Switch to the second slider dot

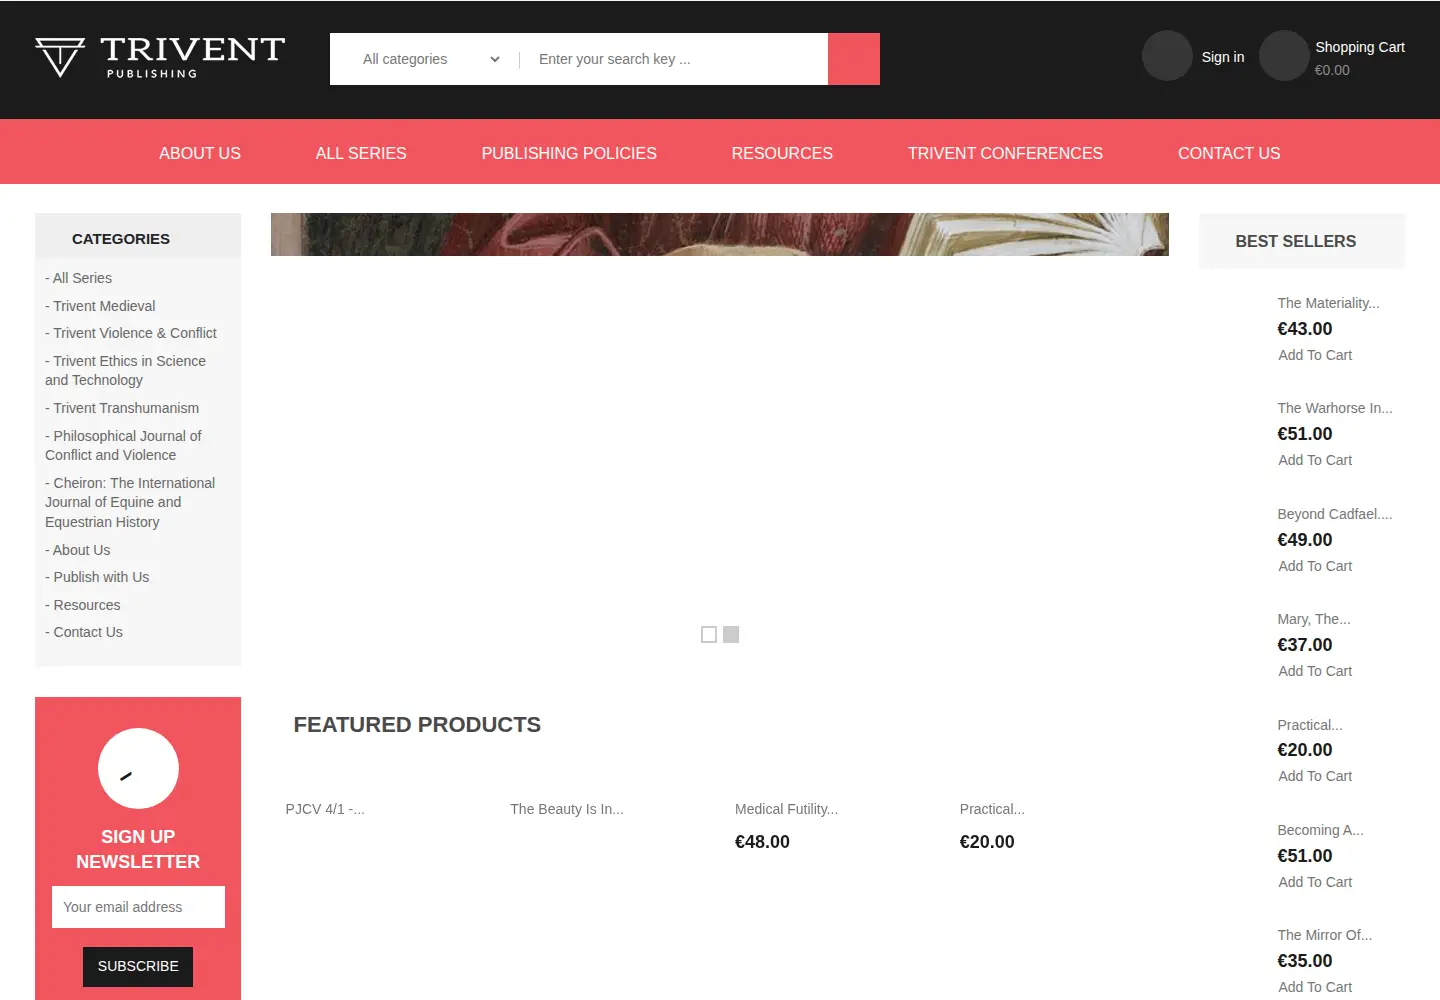731,635
